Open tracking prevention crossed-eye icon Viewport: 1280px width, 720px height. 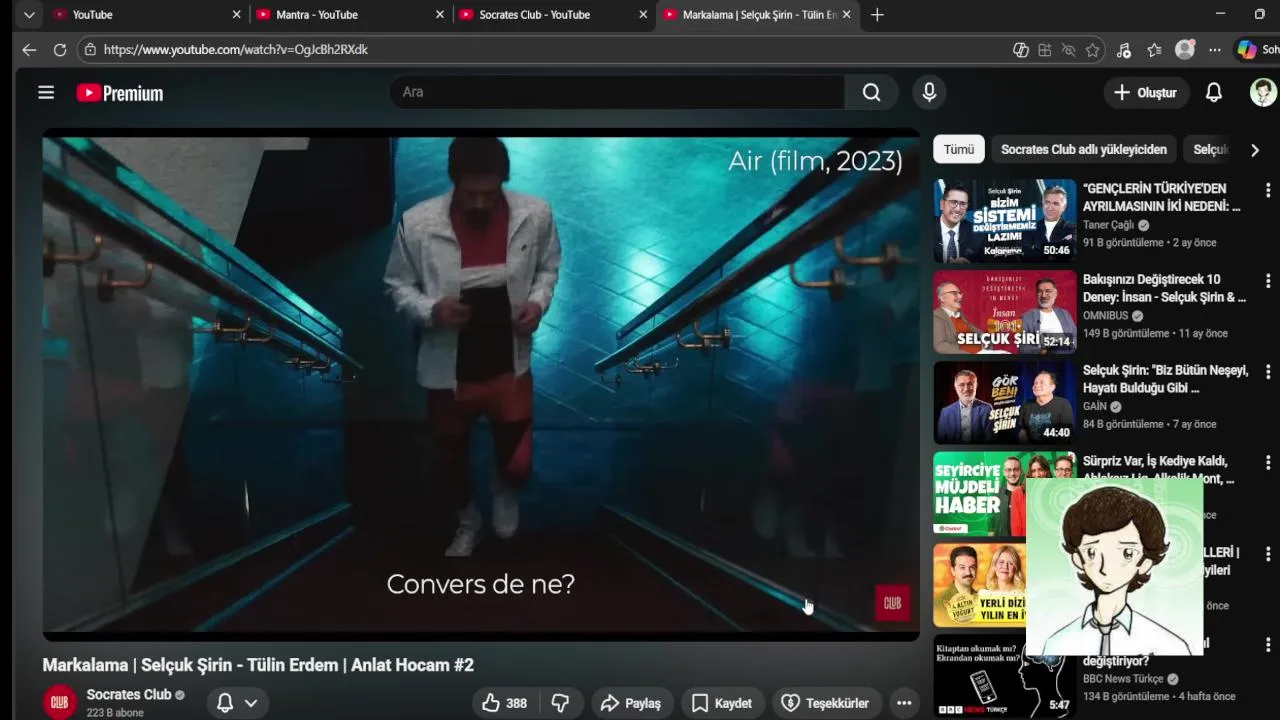tap(1068, 49)
